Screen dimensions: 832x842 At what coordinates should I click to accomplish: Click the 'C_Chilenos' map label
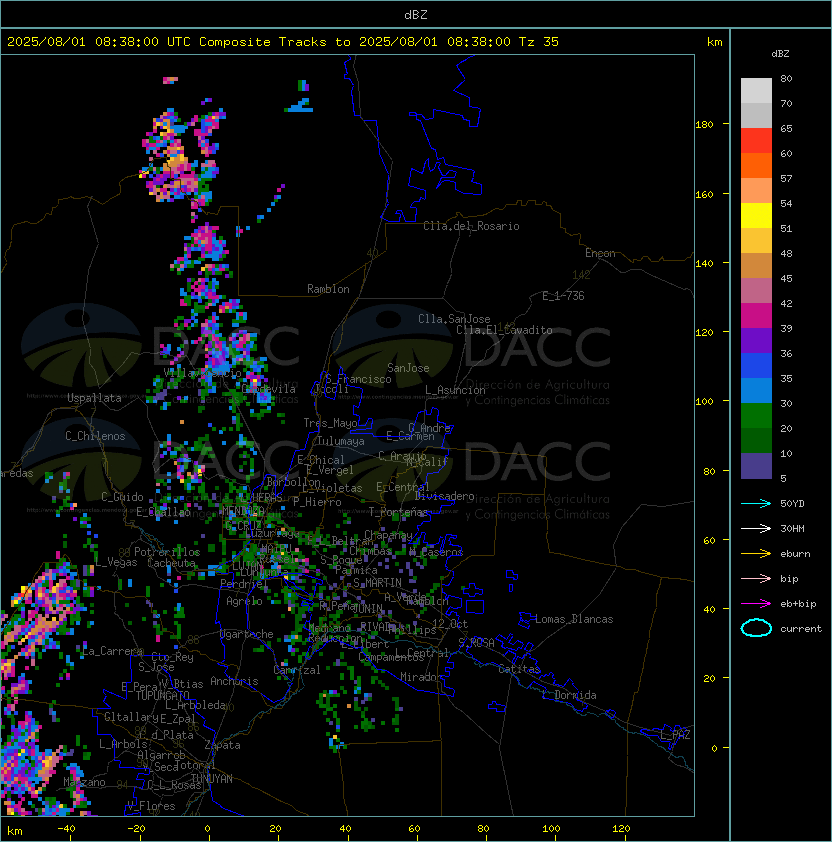(x=95, y=436)
